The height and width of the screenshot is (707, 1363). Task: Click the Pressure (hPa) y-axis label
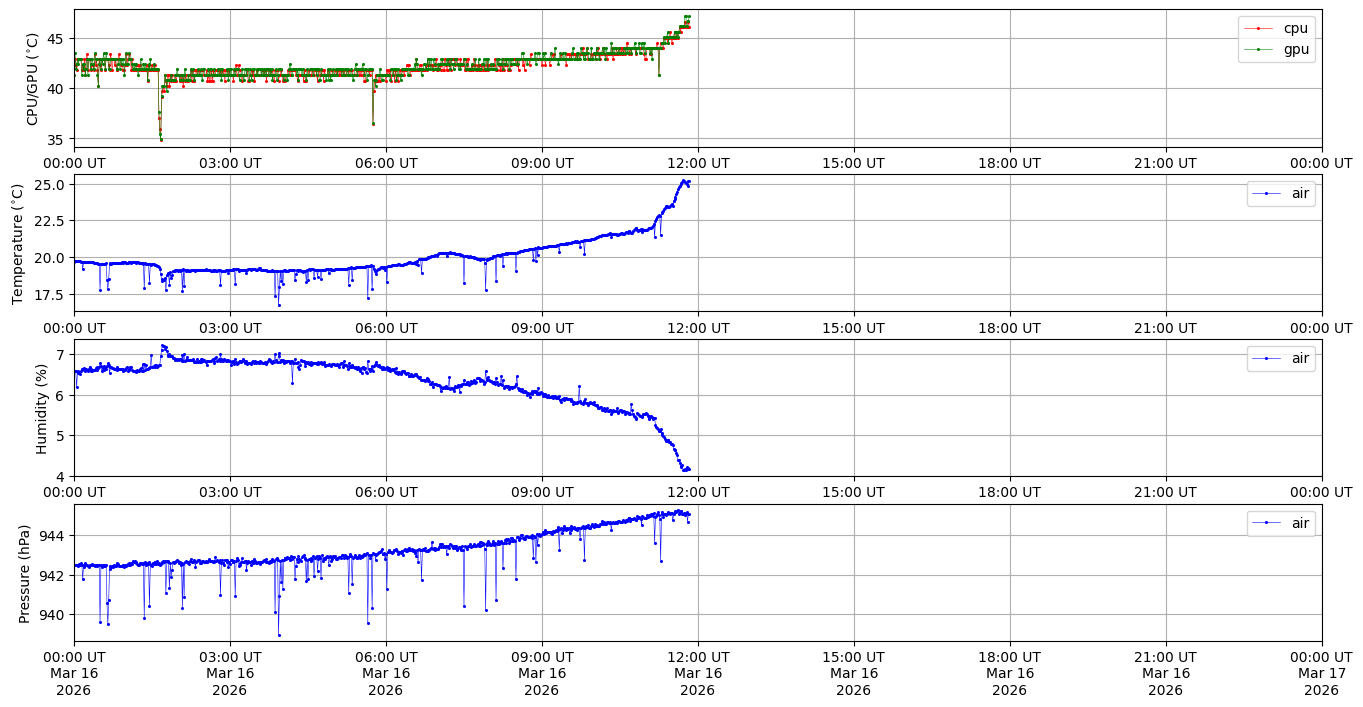pos(25,573)
